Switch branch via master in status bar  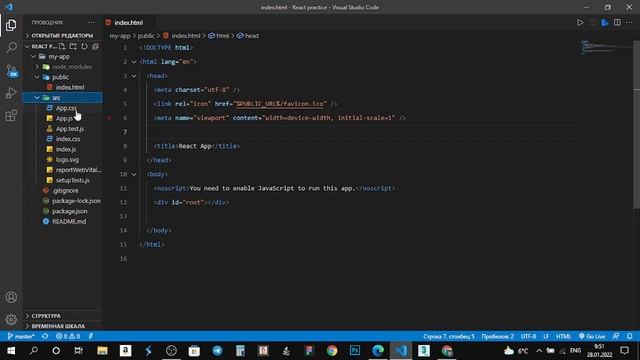[21, 336]
